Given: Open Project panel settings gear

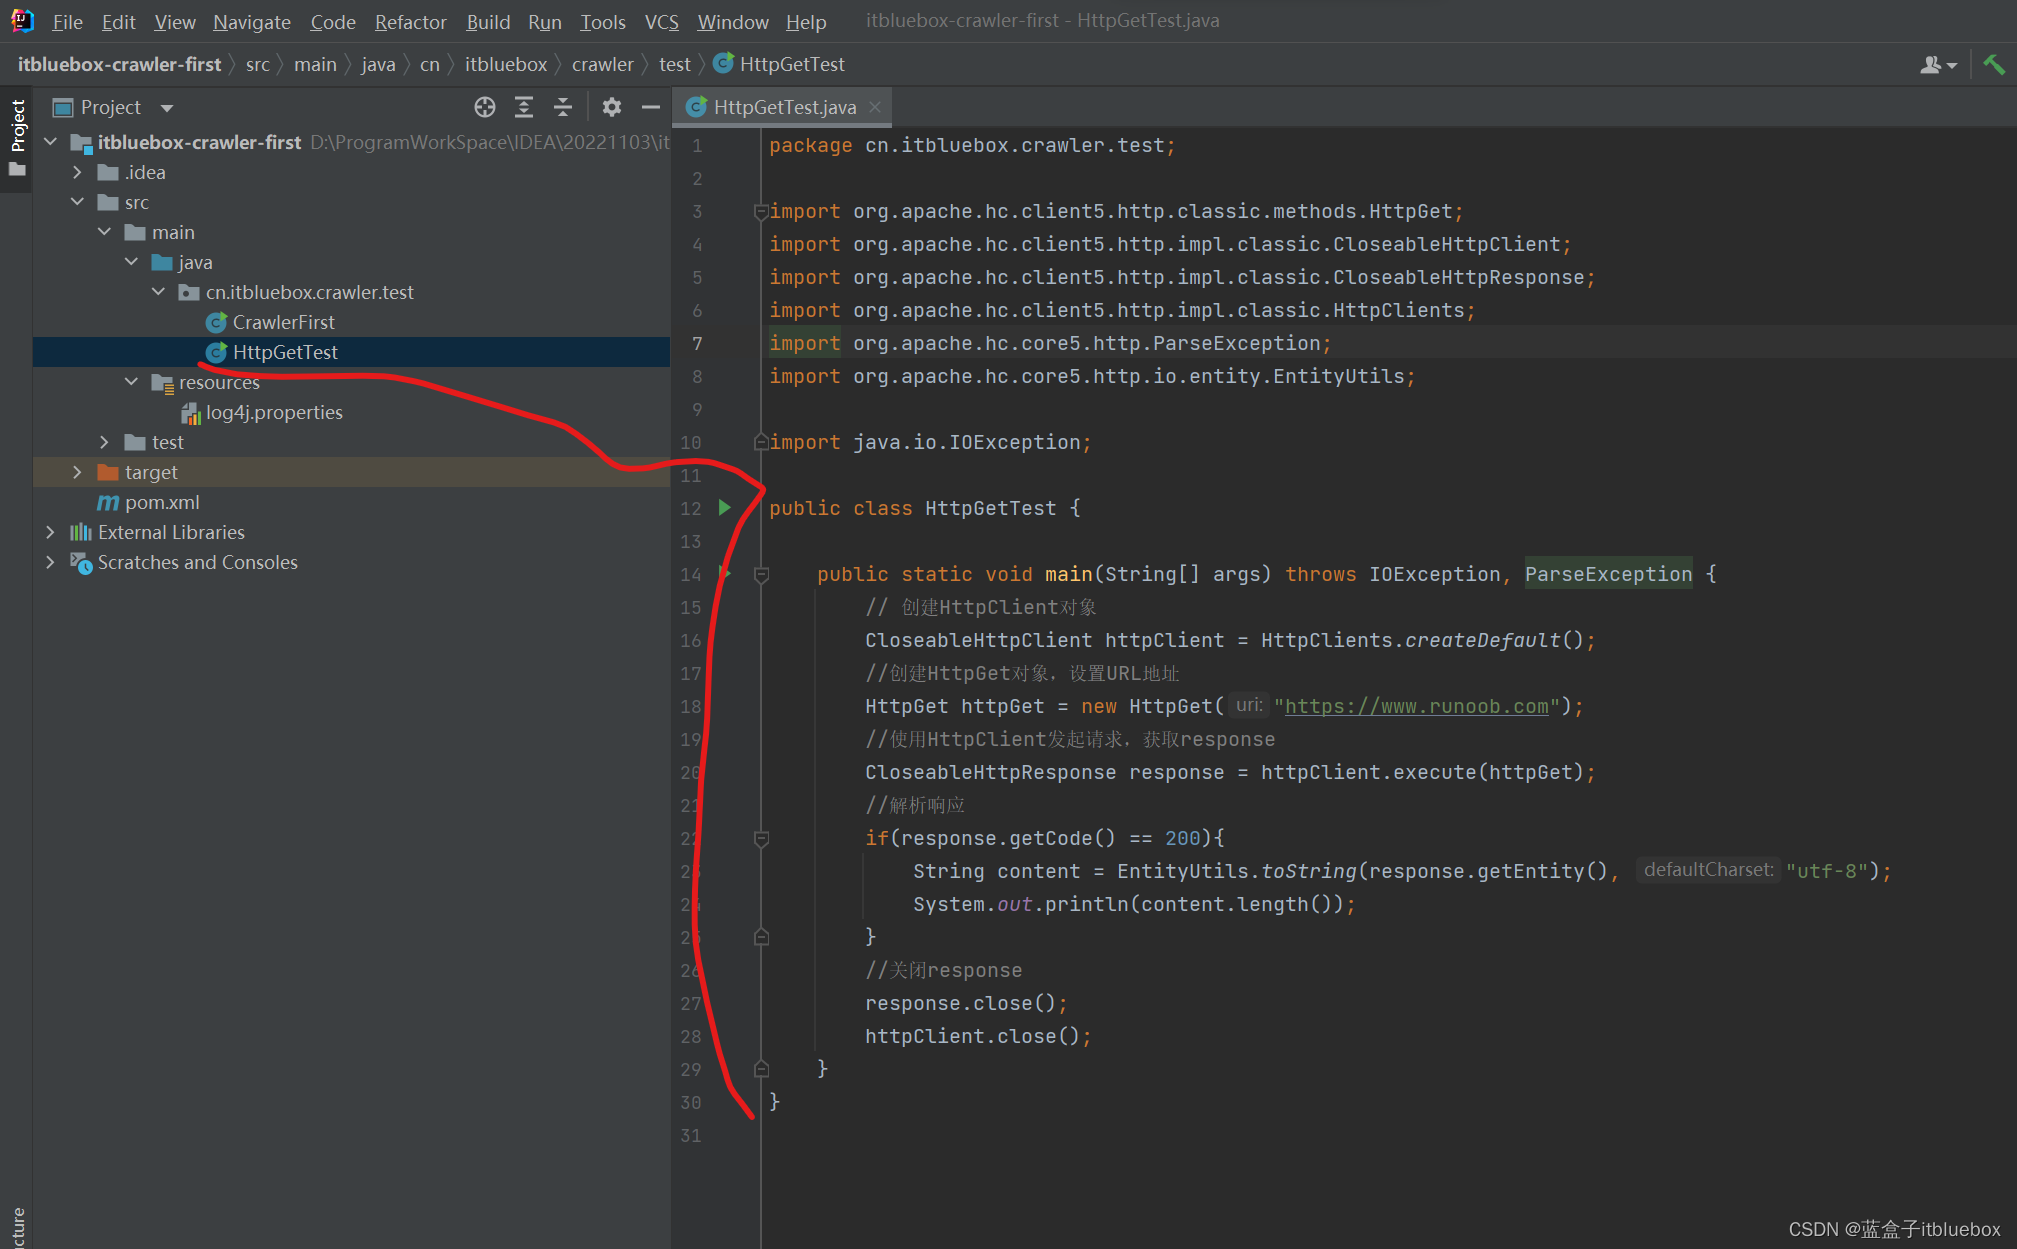Looking at the screenshot, I should click(x=612, y=107).
